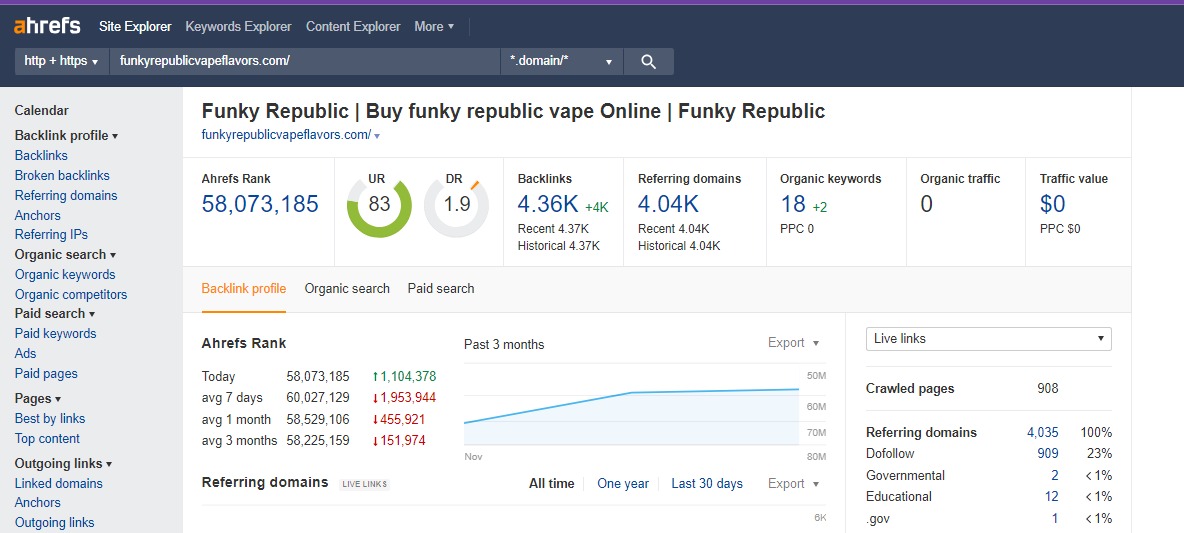1184x533 pixels.
Task: Switch to the Organic search tab
Action: click(347, 289)
